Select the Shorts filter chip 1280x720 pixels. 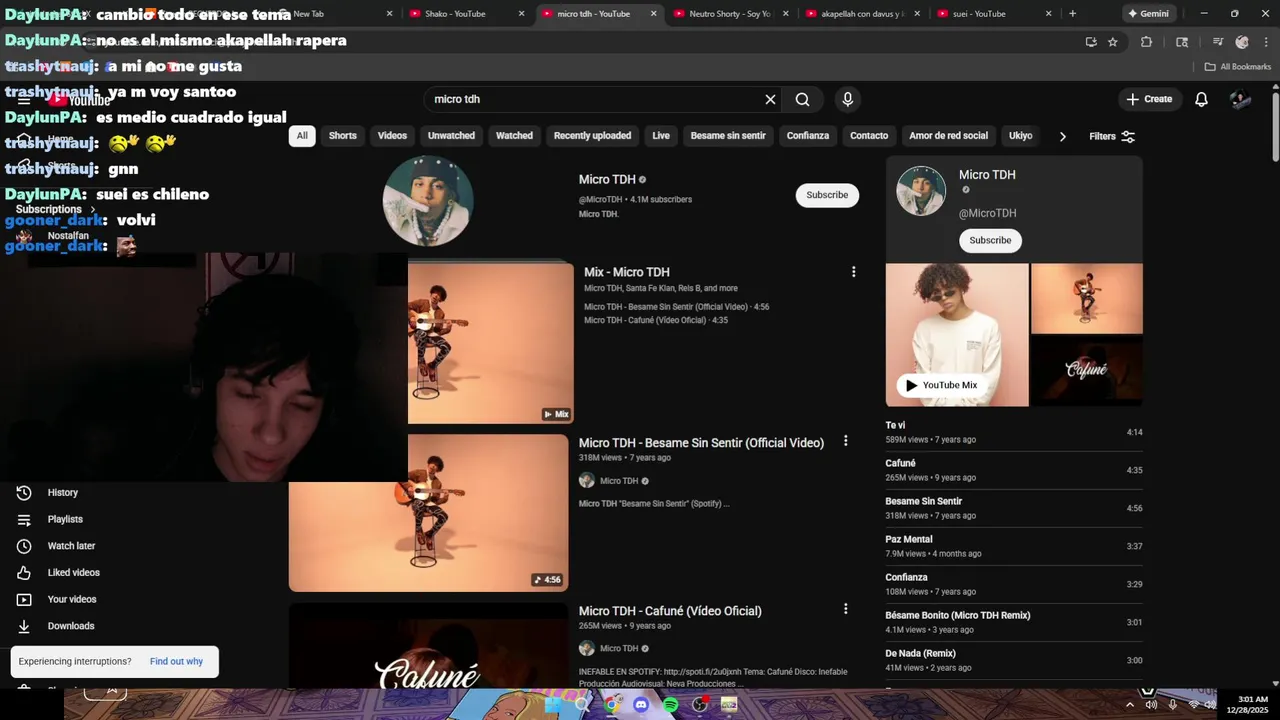343,136
